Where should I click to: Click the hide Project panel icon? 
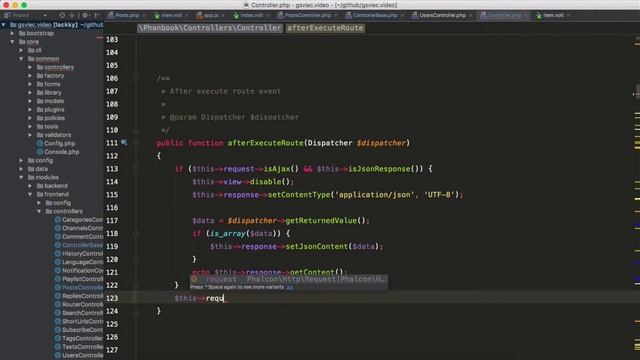pyautogui.click(x=97, y=15)
